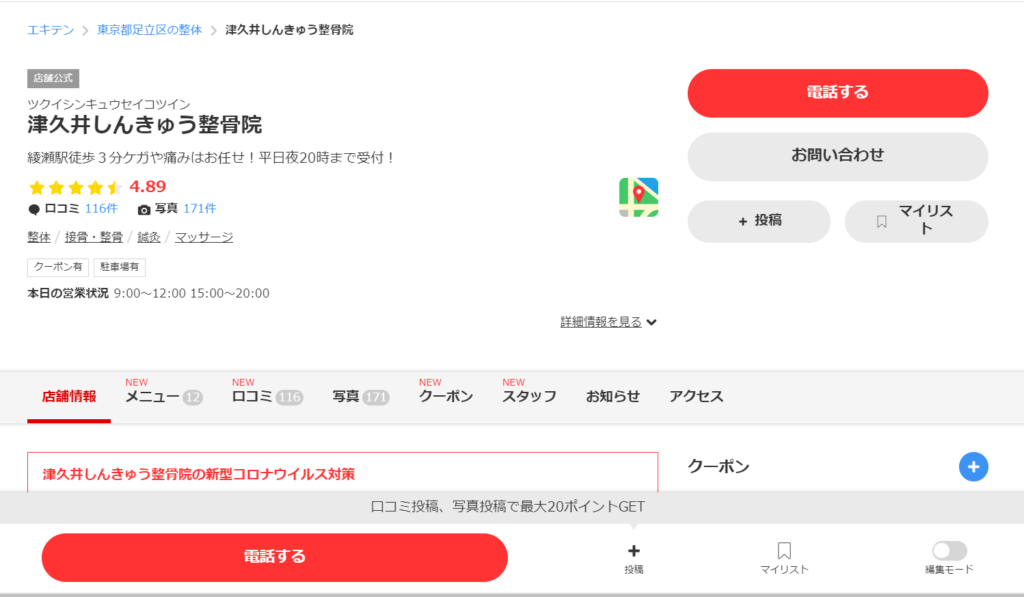
Task: Click the bottom bar マイリスト bookmark icon
Action: click(784, 551)
